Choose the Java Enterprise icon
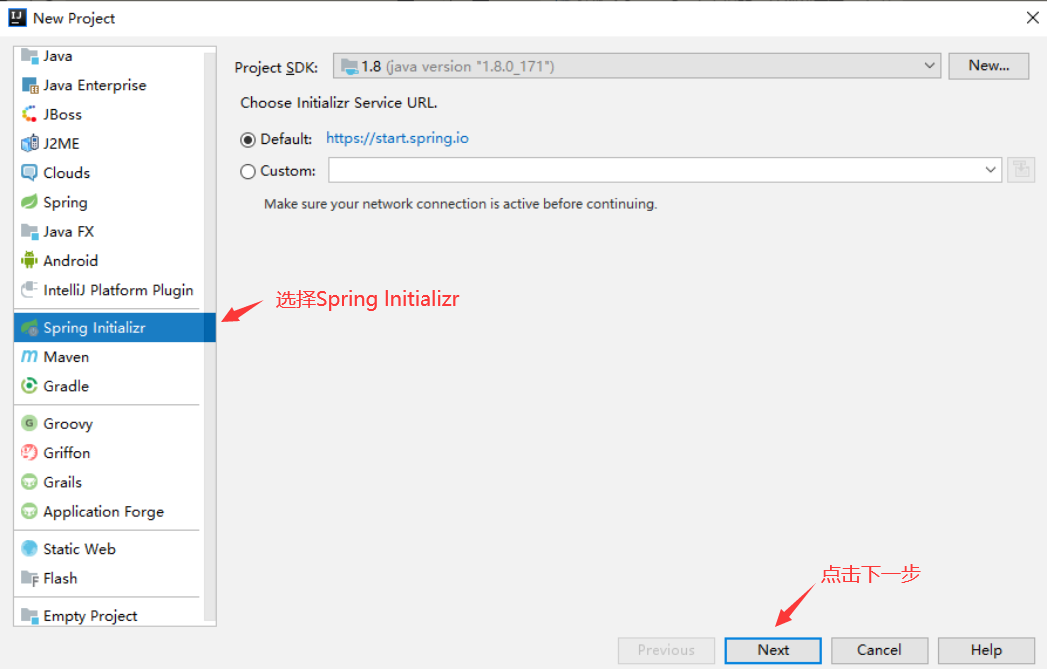Screen dimensions: 1047x671 pos(29,85)
